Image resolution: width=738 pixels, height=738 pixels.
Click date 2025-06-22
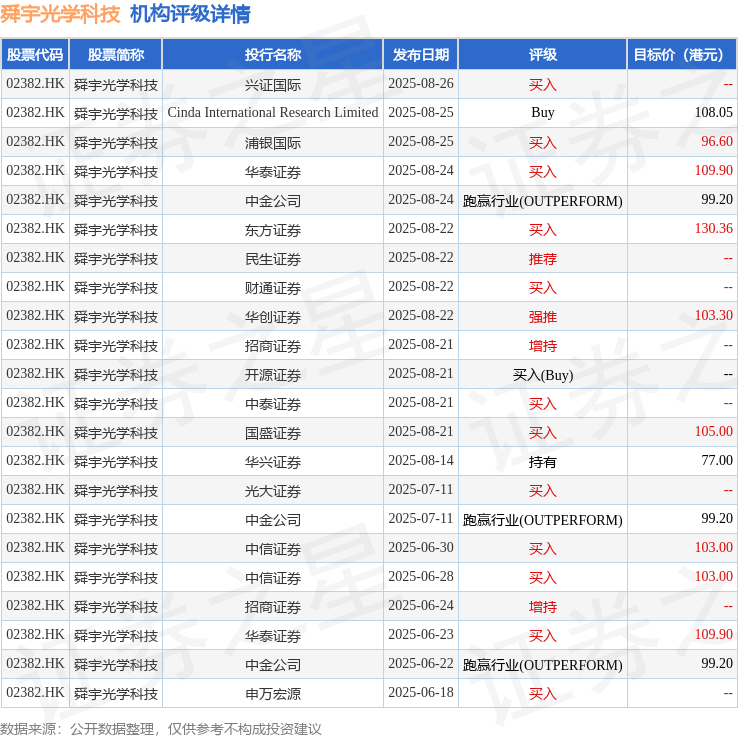421,663
